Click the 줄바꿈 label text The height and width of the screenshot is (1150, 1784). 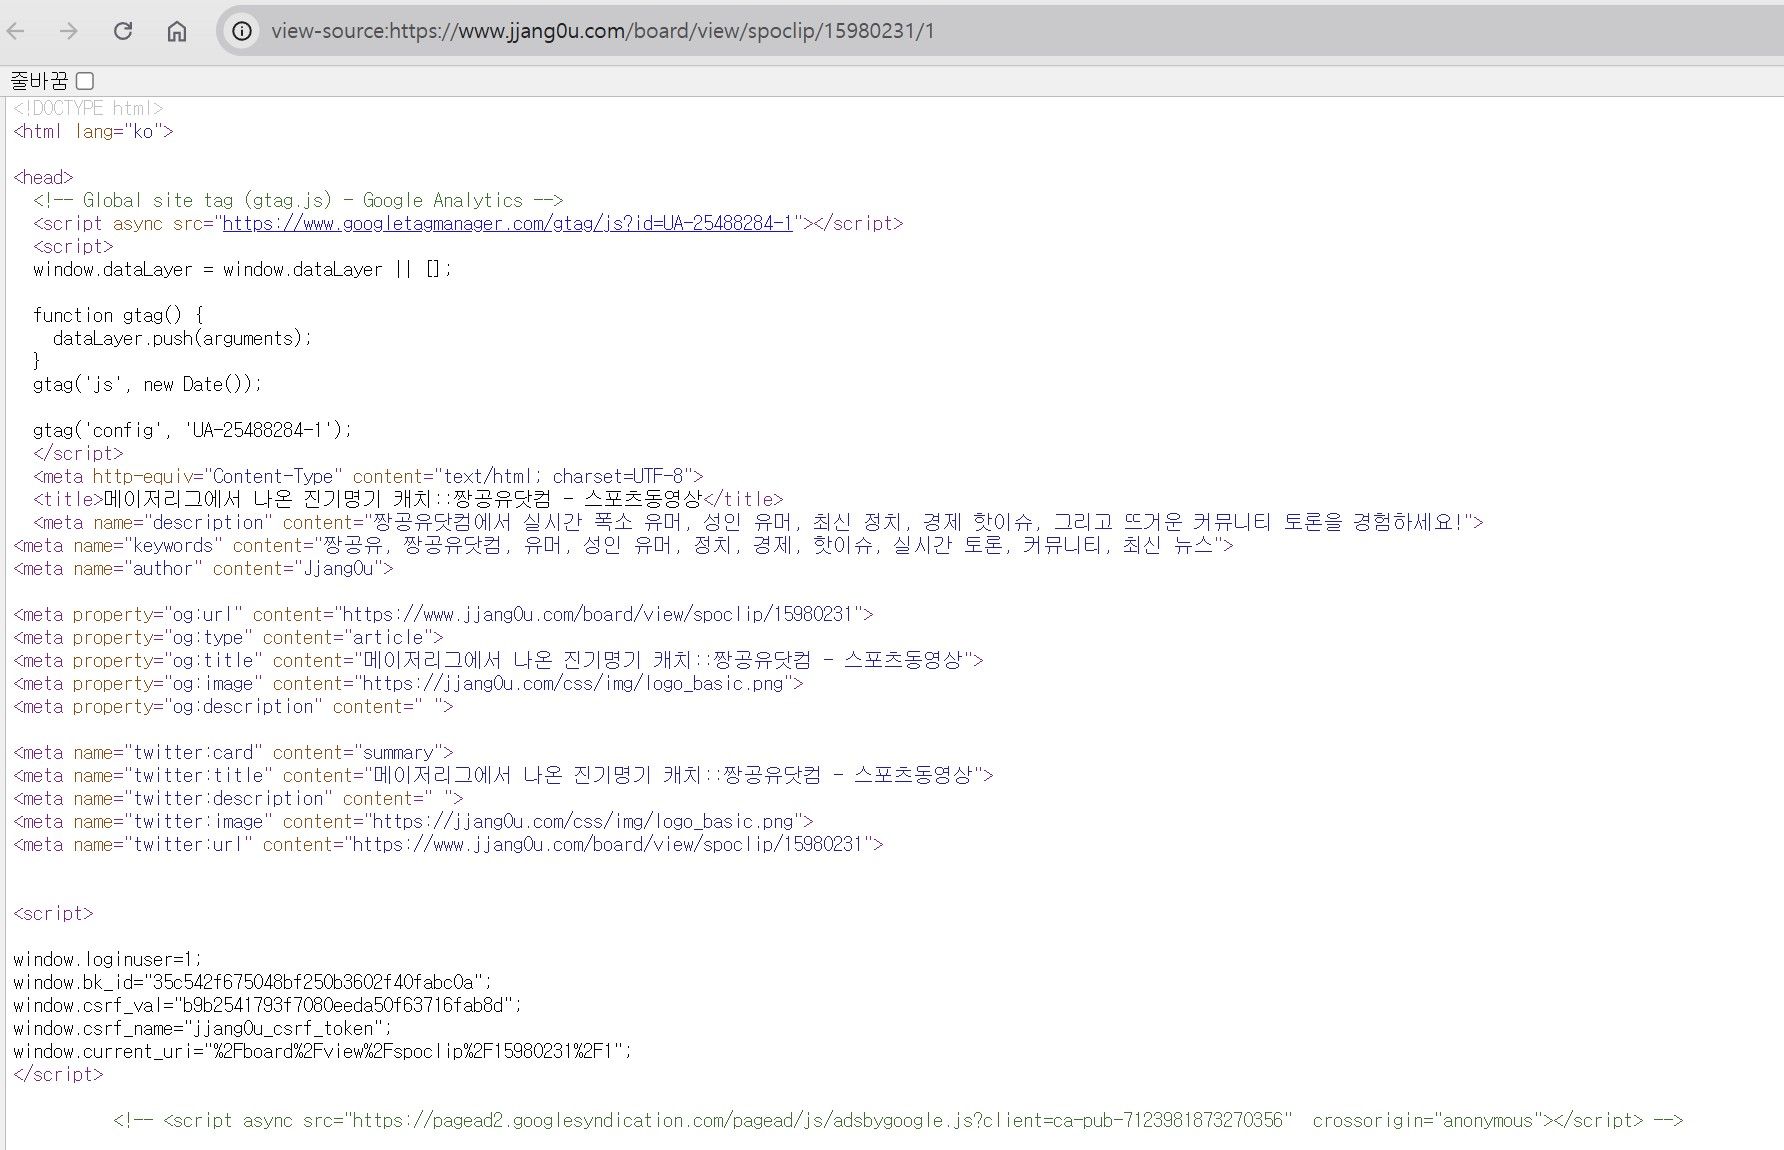pyautogui.click(x=39, y=81)
